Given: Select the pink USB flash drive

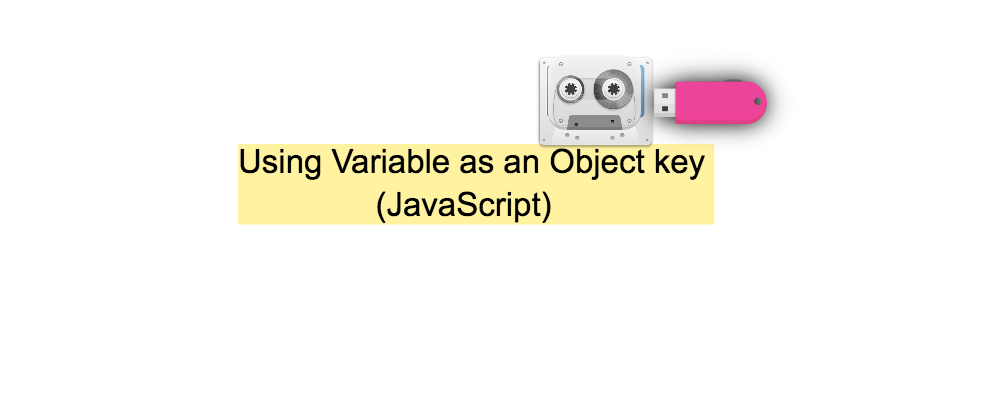Looking at the screenshot, I should pos(710,102).
